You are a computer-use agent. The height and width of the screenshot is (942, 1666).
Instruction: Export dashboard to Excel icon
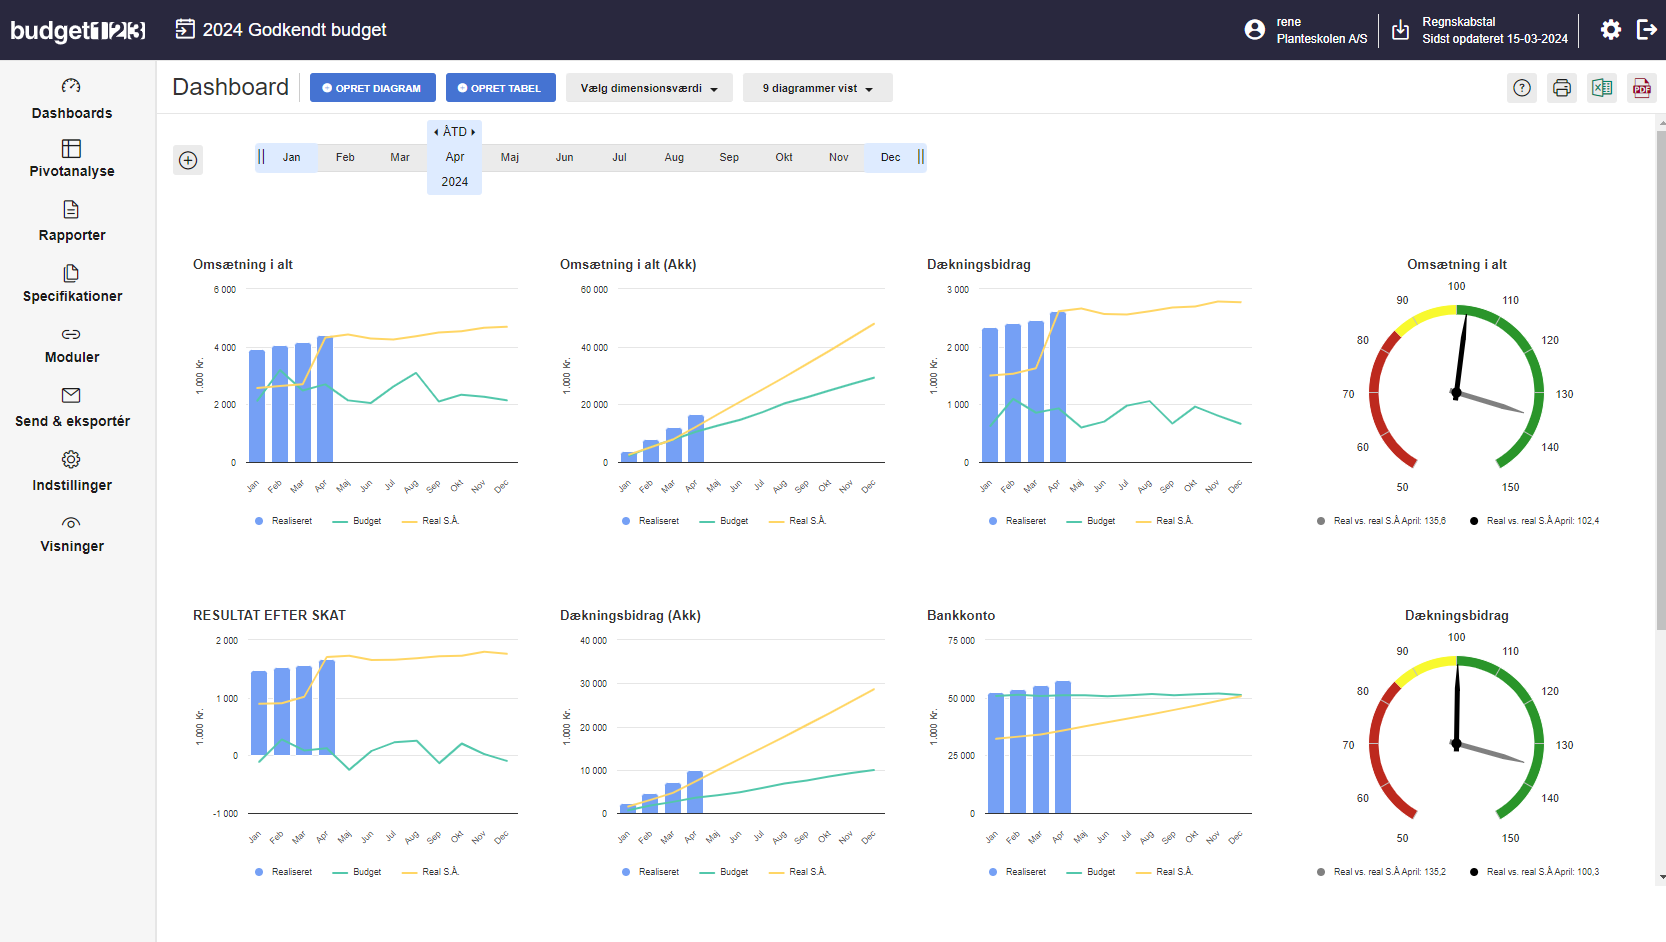(x=1602, y=88)
